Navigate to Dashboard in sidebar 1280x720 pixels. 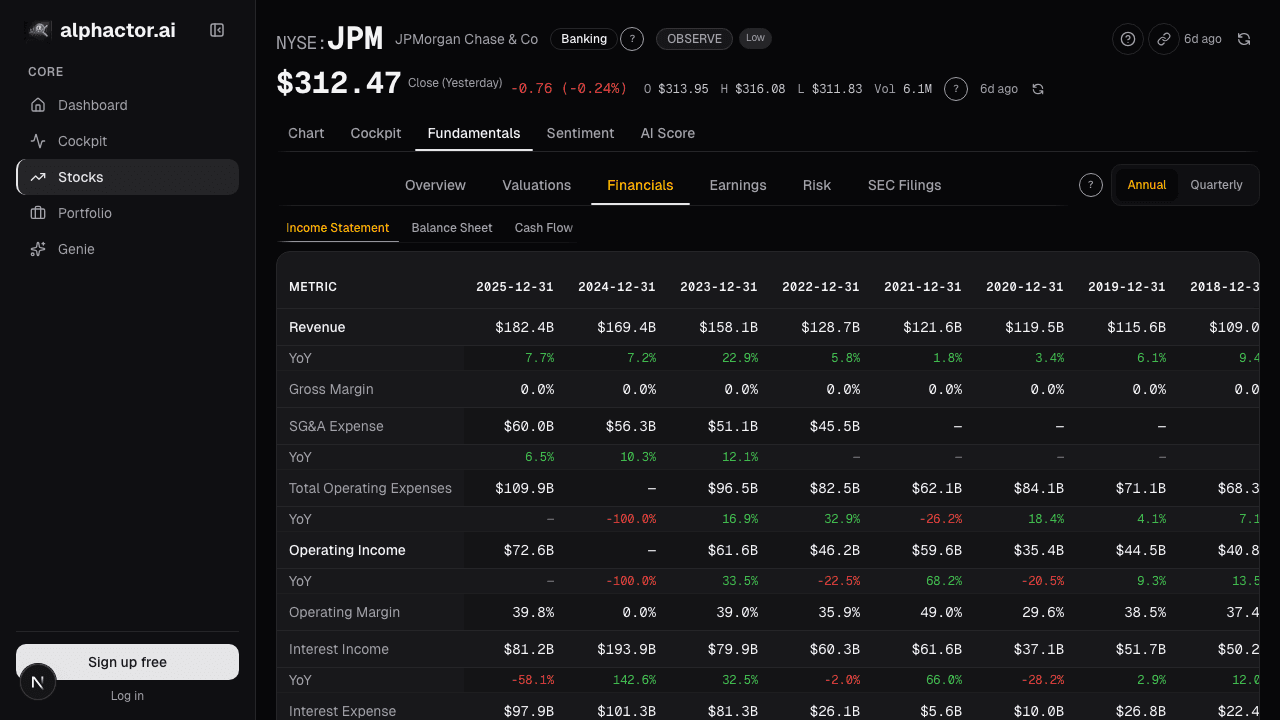[x=128, y=105]
